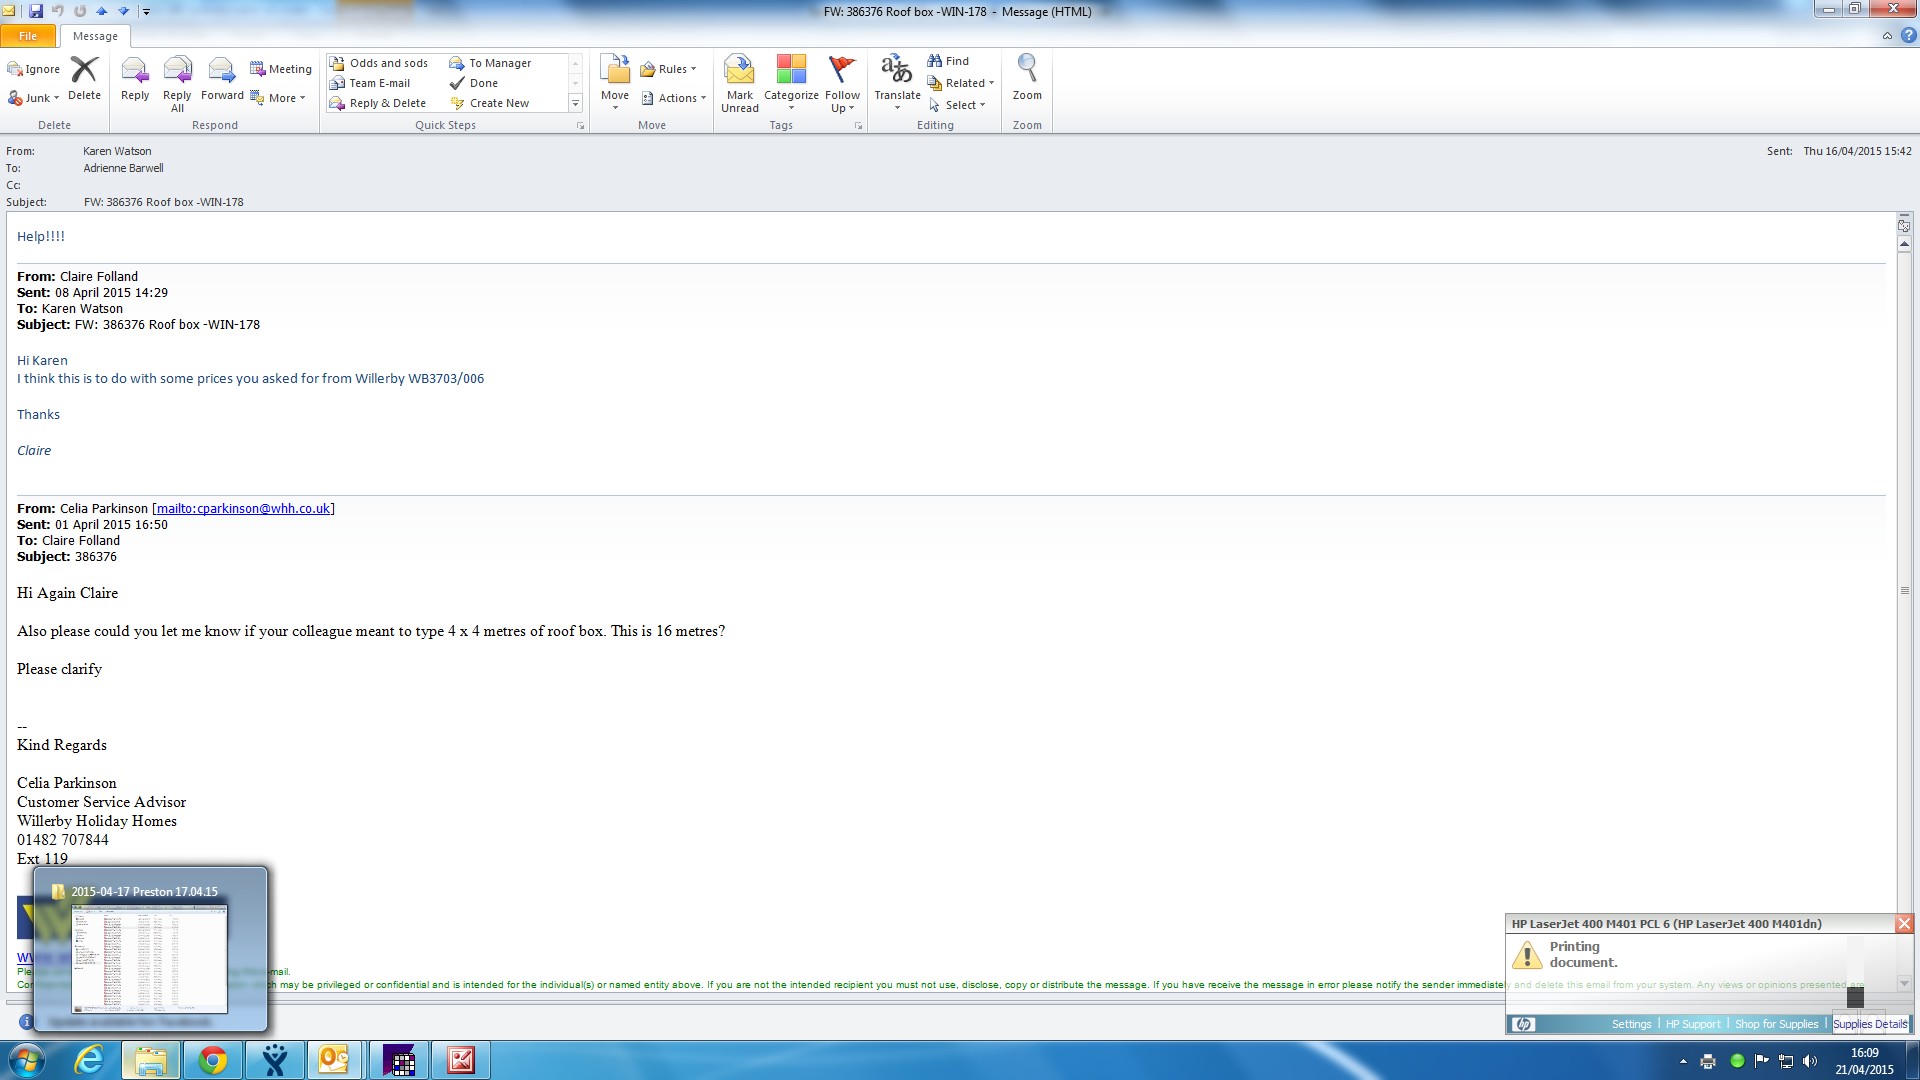Click the cparkinson@whh.co.uk mailto link
This screenshot has width=1920, height=1080.
243,508
